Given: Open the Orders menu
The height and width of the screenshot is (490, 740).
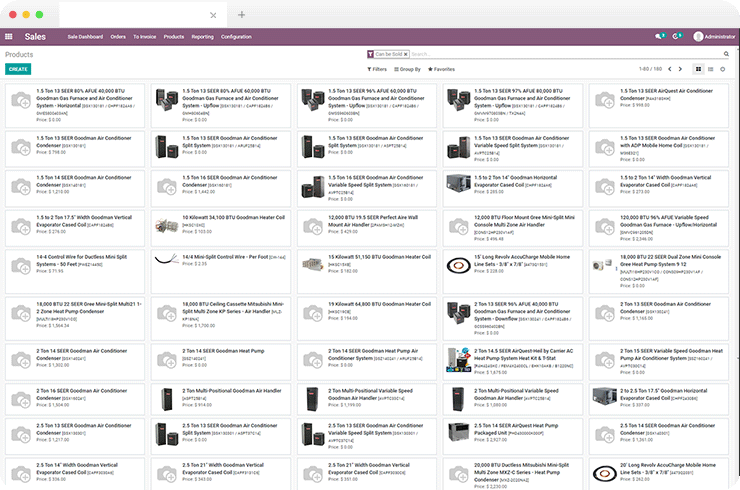Looking at the screenshot, I should pos(118,36).
